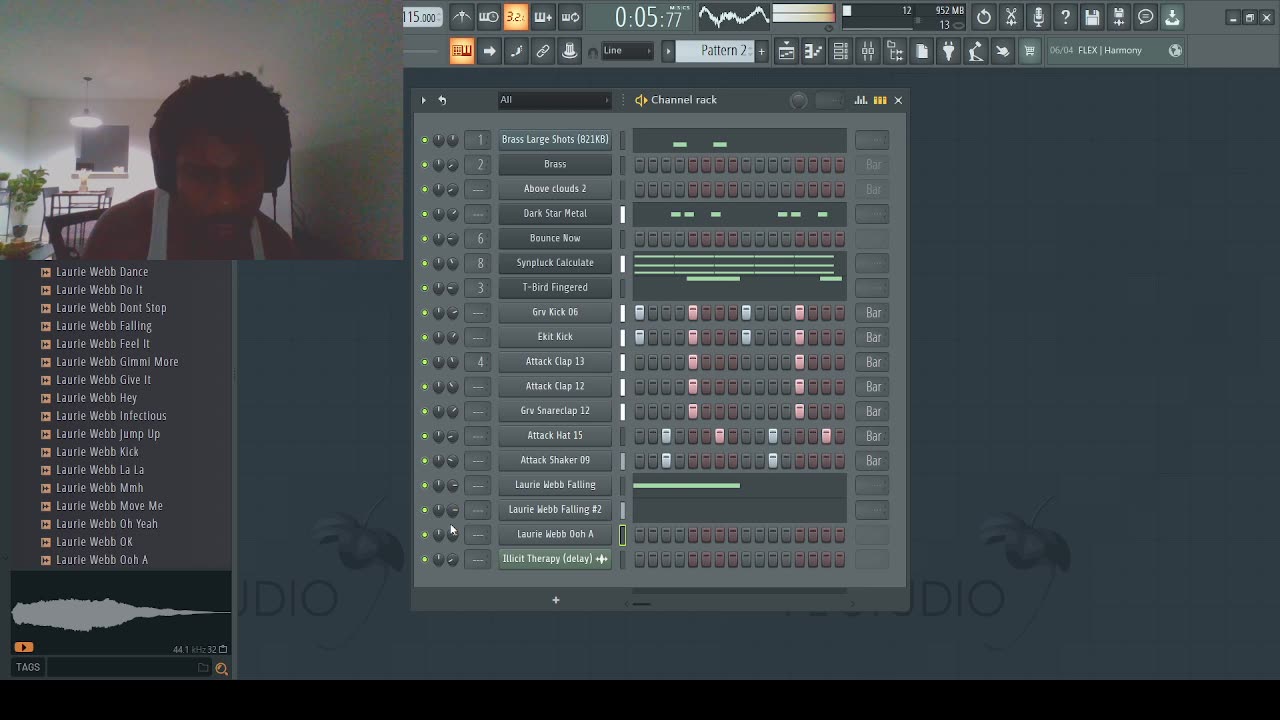
Task: Click the auto scroll arrow icon
Action: (x=489, y=51)
